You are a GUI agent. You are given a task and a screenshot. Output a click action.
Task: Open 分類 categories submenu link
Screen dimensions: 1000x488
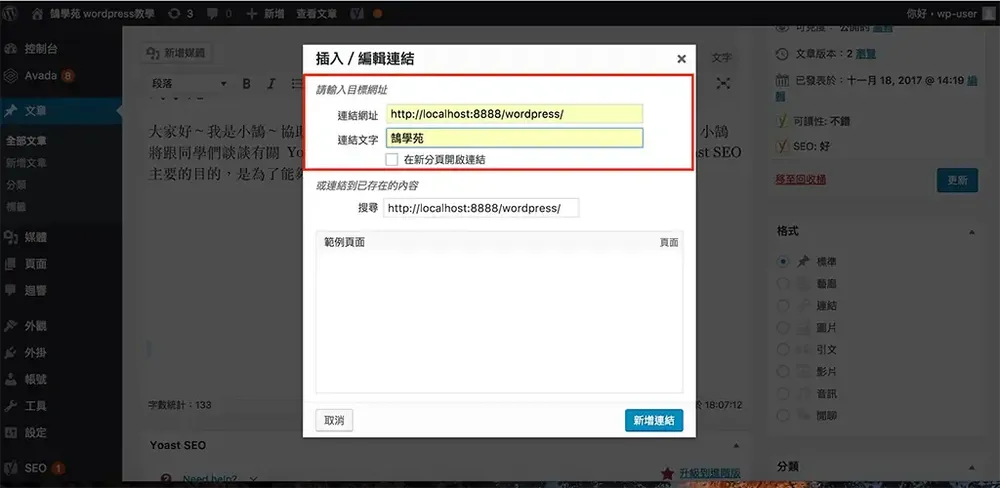16,185
